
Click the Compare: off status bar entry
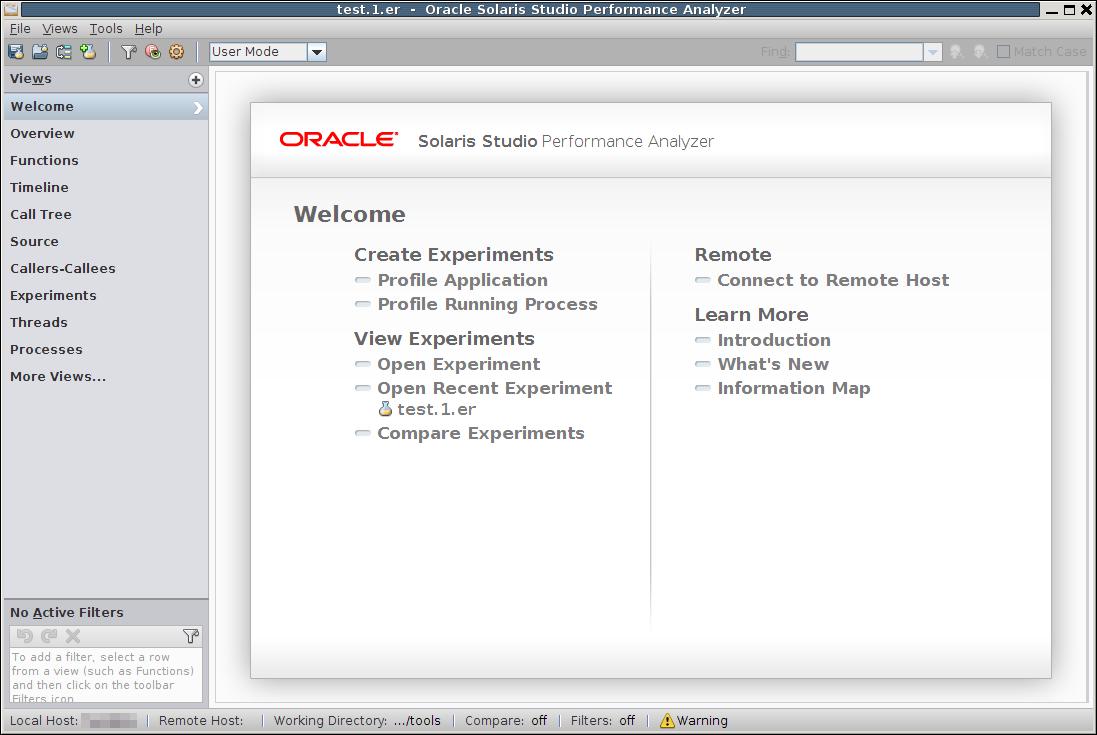[506, 720]
